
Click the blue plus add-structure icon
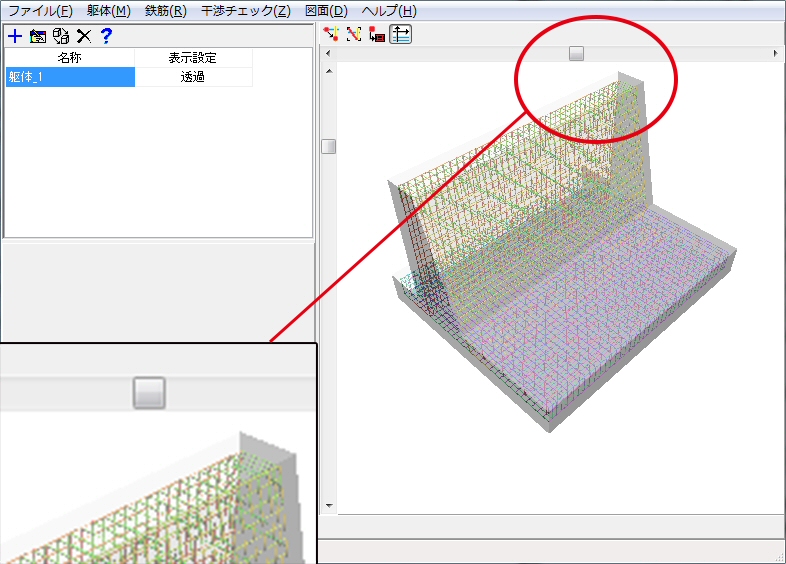pyautogui.click(x=15, y=36)
